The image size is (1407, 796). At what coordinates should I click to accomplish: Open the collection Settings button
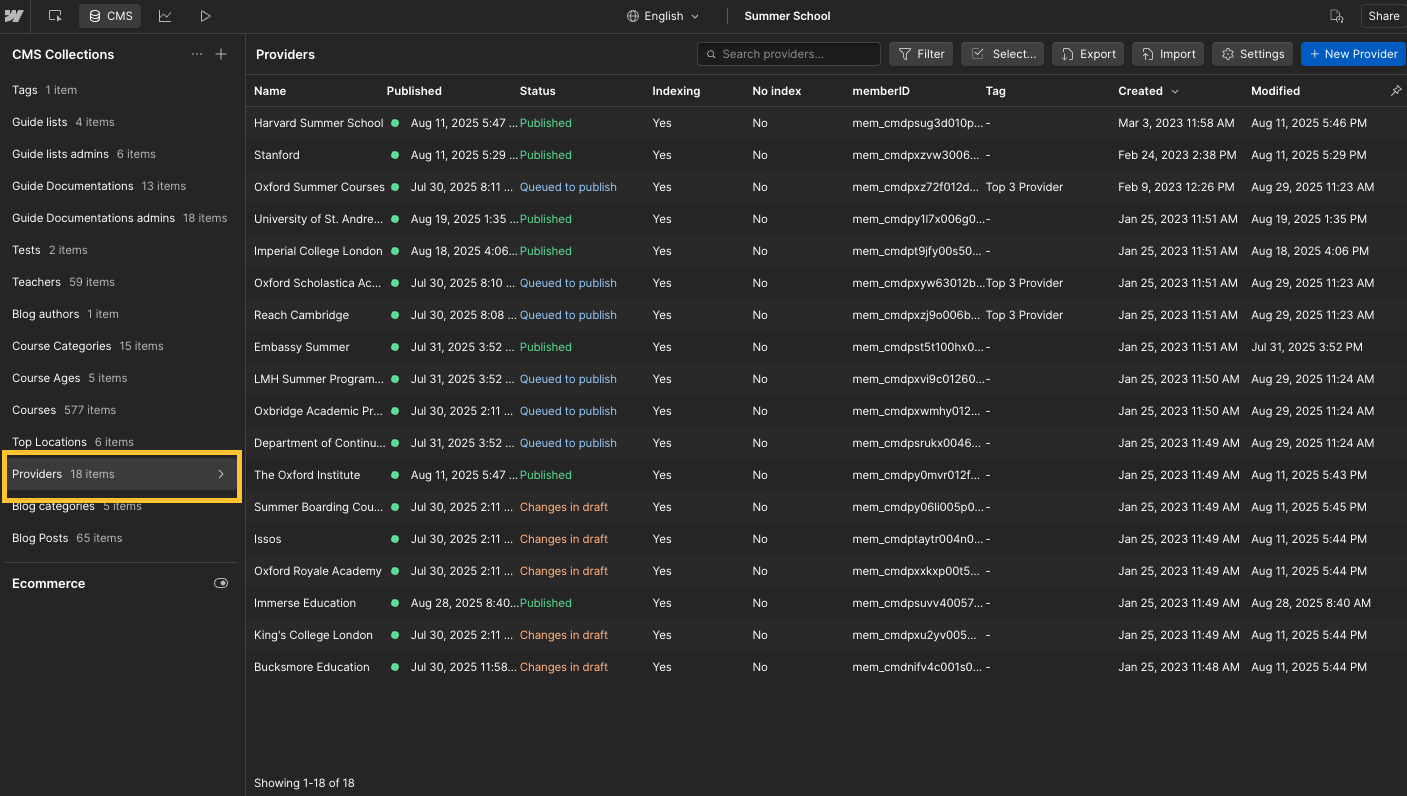tap(1252, 54)
